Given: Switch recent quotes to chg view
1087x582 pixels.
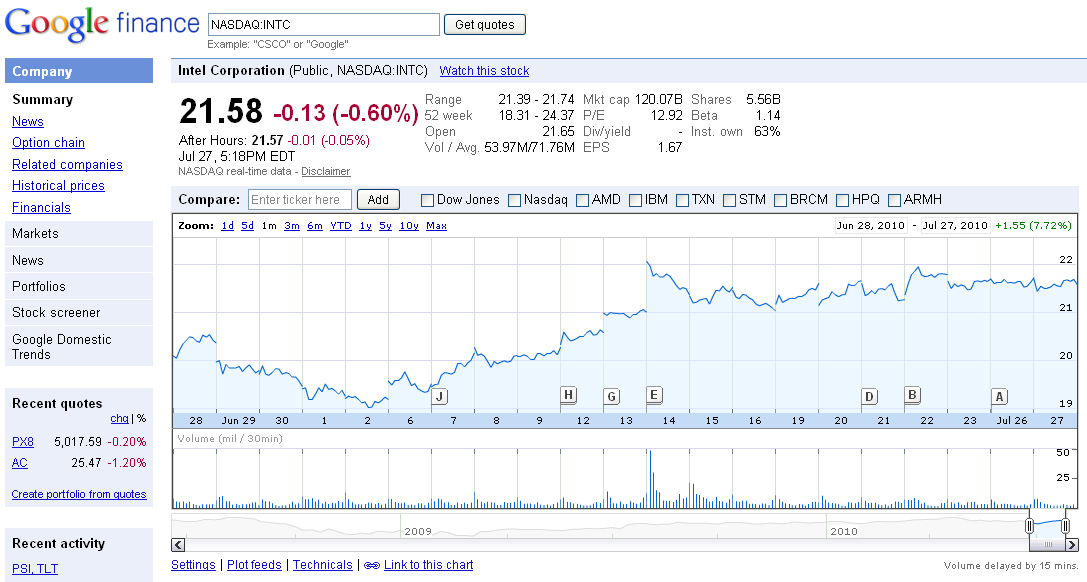Looking at the screenshot, I should (119, 418).
